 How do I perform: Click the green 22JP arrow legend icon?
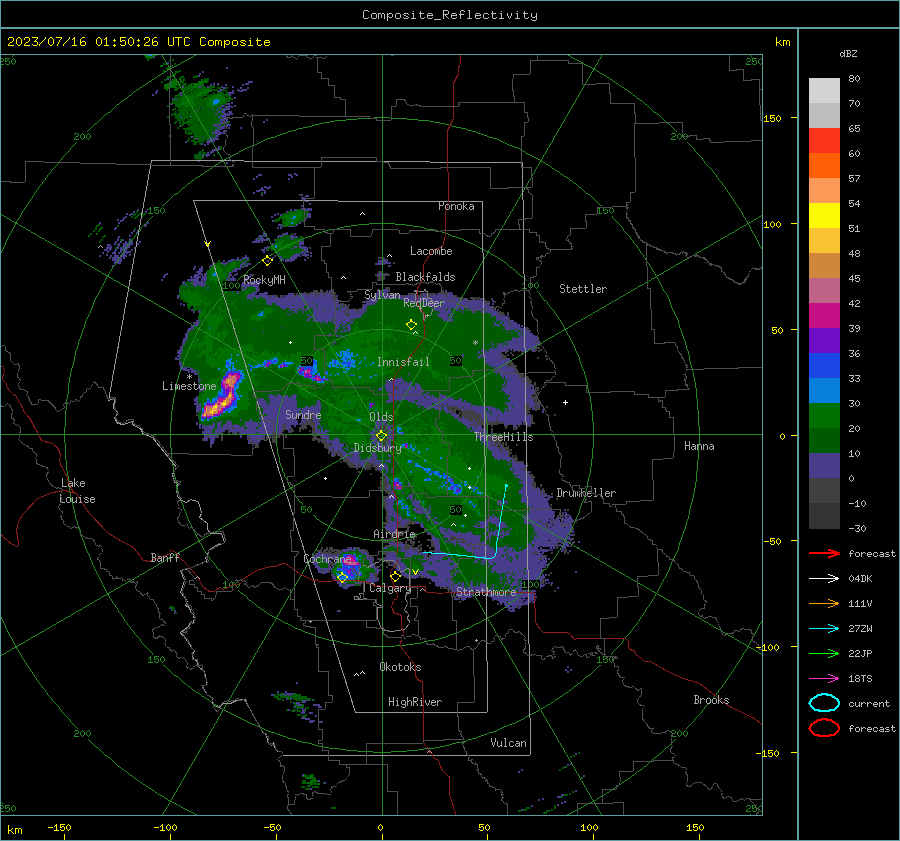(824, 653)
